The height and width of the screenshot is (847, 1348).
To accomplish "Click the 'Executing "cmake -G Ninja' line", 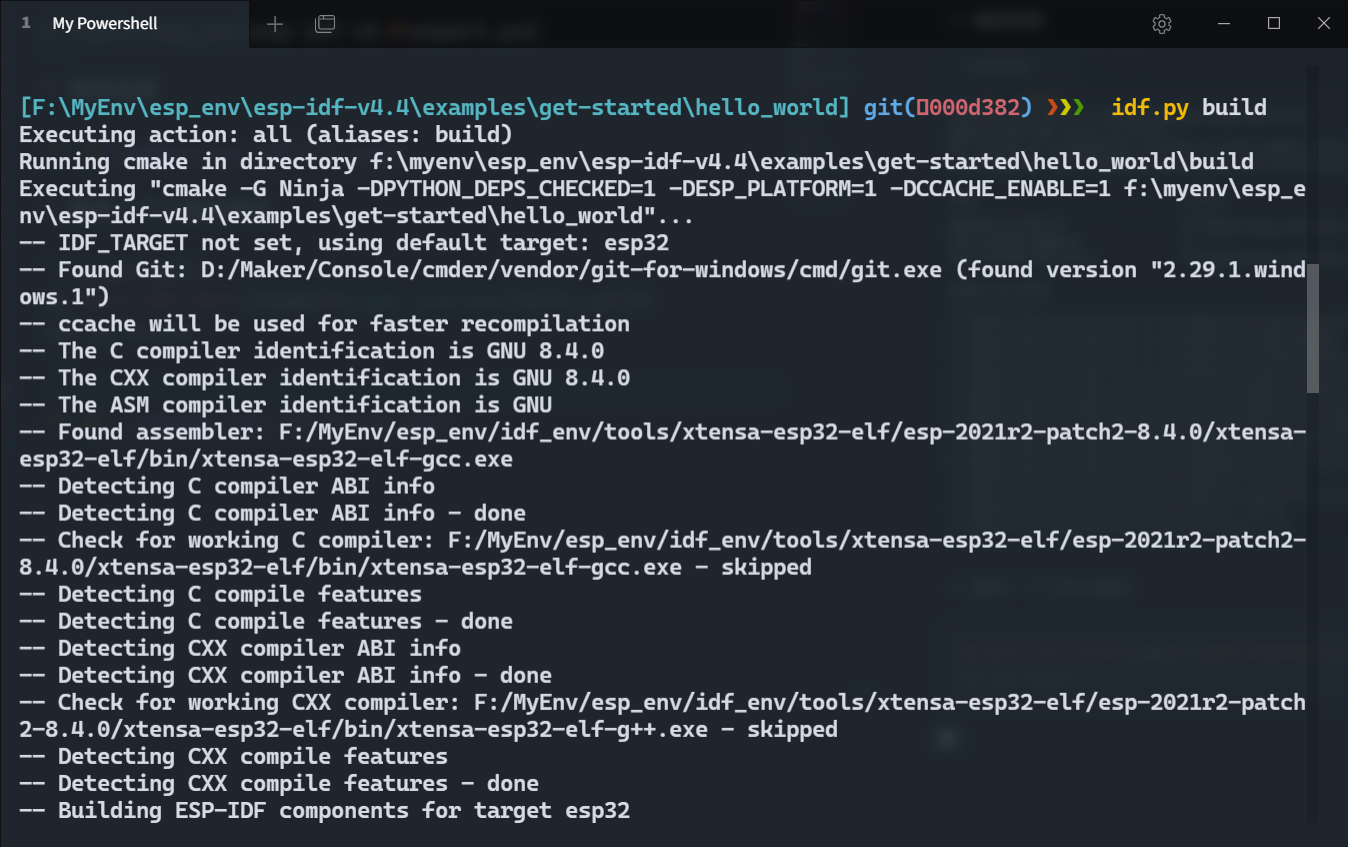I will pyautogui.click(x=662, y=202).
